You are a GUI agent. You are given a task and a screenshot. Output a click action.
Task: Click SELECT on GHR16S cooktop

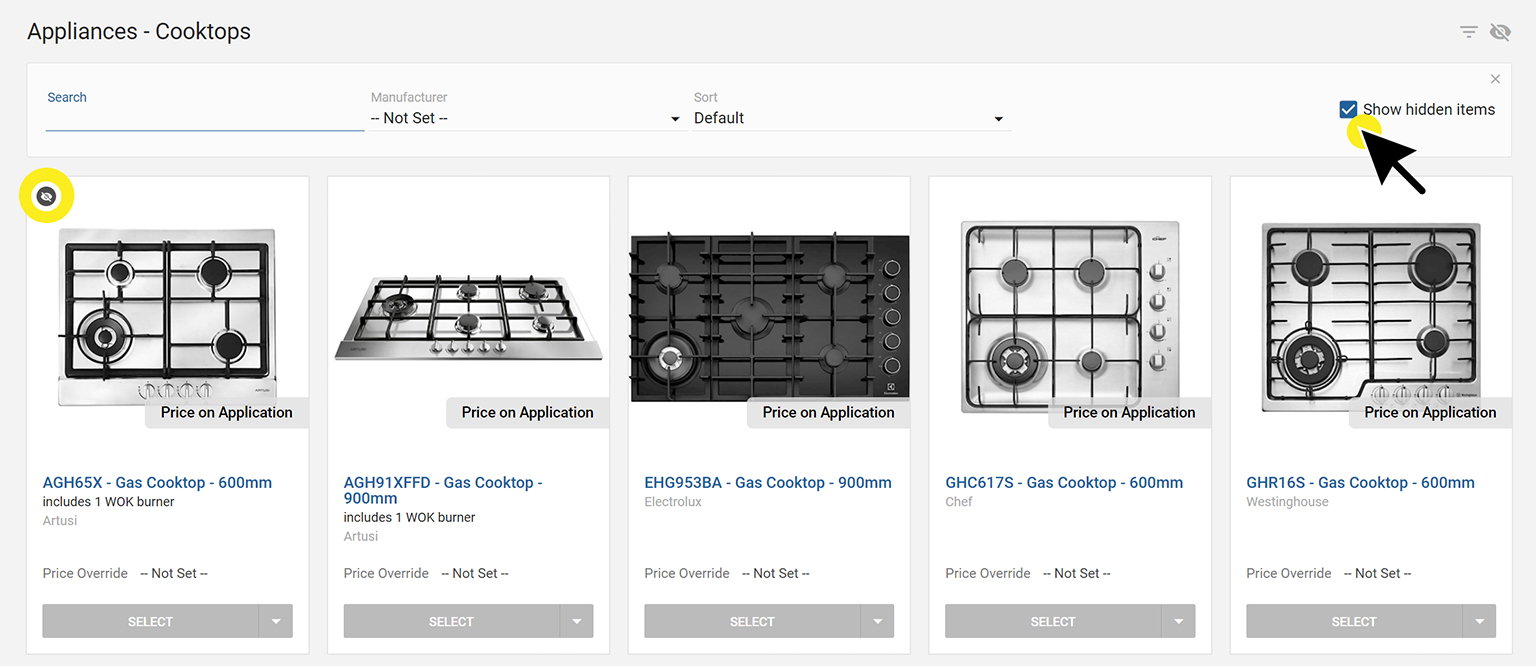pyautogui.click(x=1354, y=621)
